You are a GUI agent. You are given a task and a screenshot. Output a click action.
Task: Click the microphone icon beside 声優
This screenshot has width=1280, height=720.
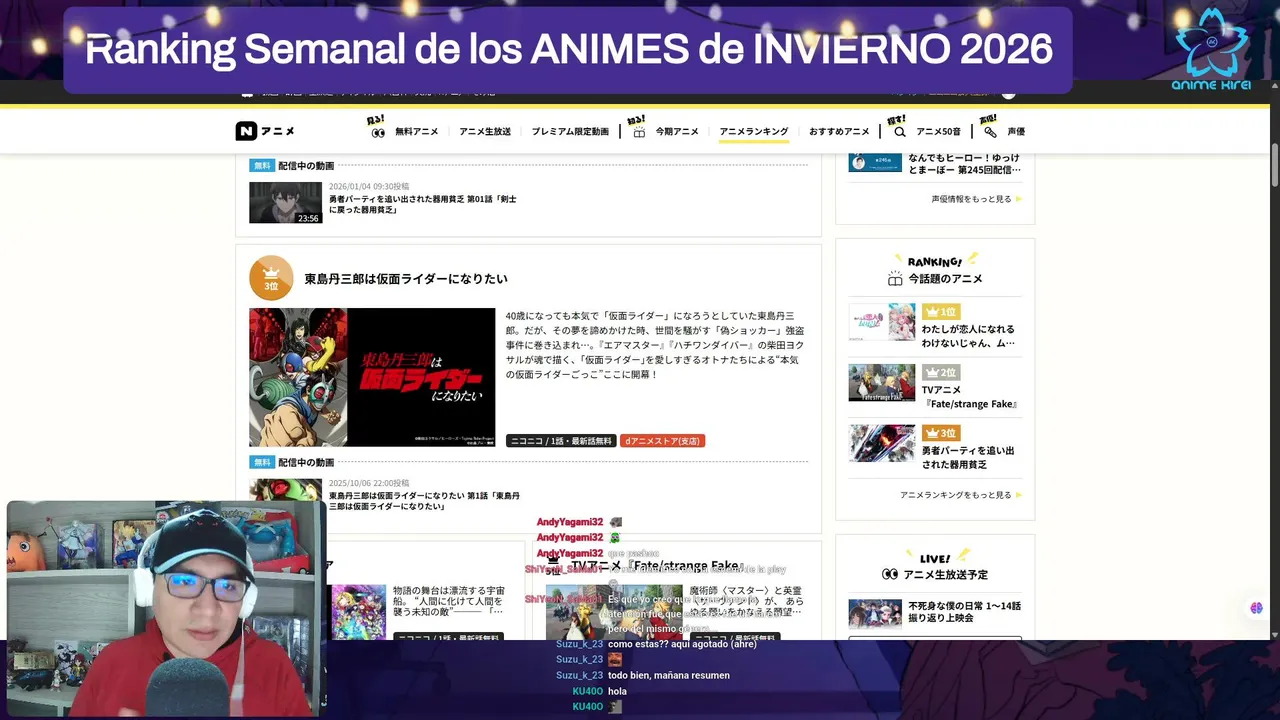[990, 132]
